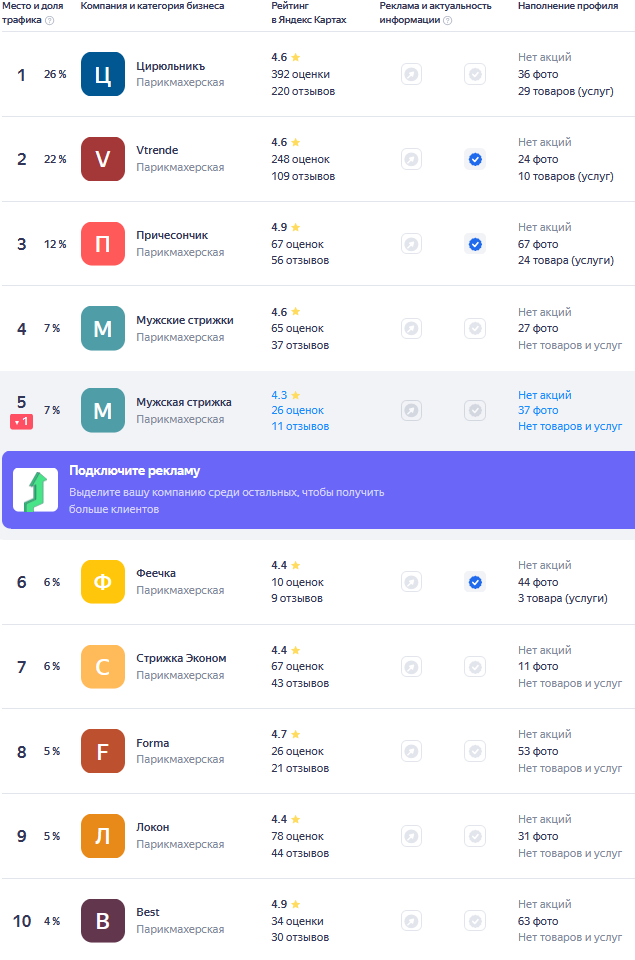The width and height of the screenshot is (635, 960).
Task: Click the Цирюльникъ blue Ц logo
Action: click(103, 74)
